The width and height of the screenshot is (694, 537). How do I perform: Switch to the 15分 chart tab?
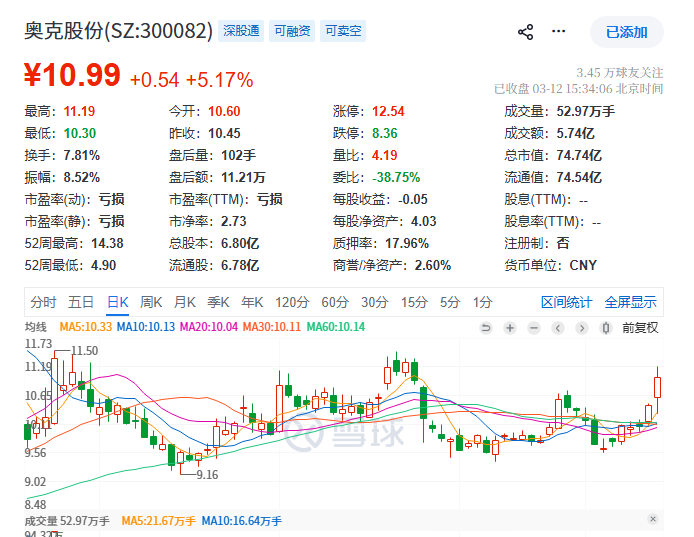point(414,302)
